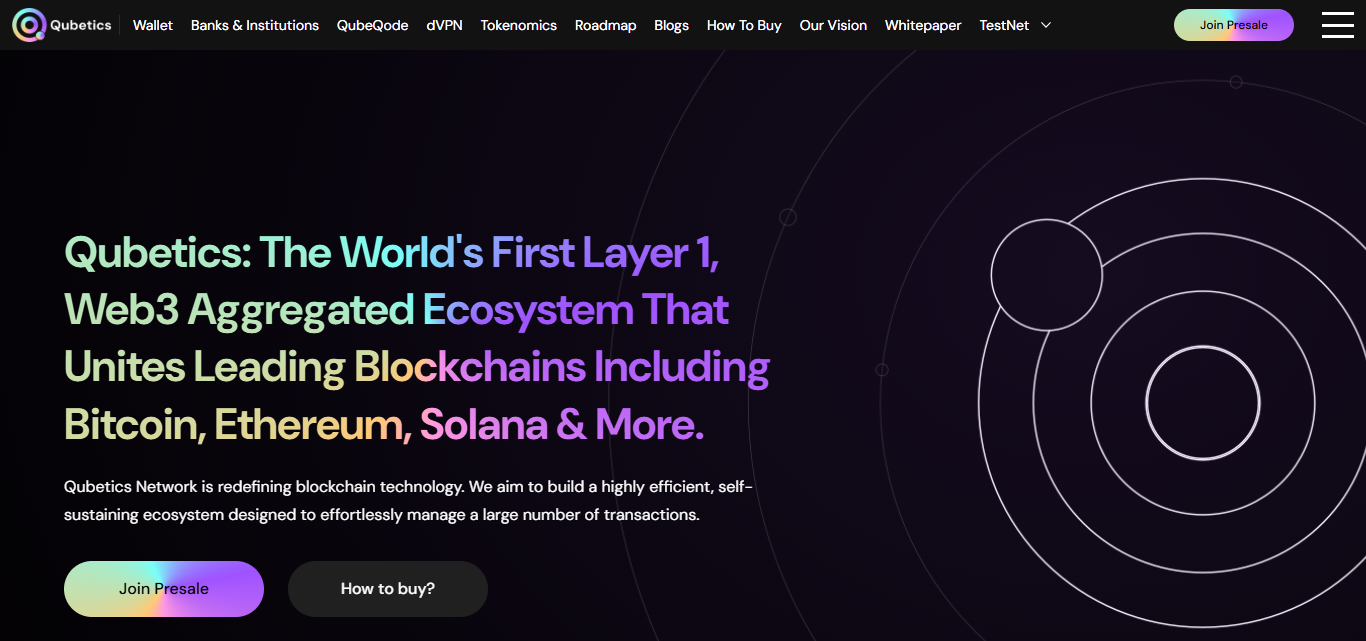
Task: Click the large hero Join Presale button
Action: [164, 589]
